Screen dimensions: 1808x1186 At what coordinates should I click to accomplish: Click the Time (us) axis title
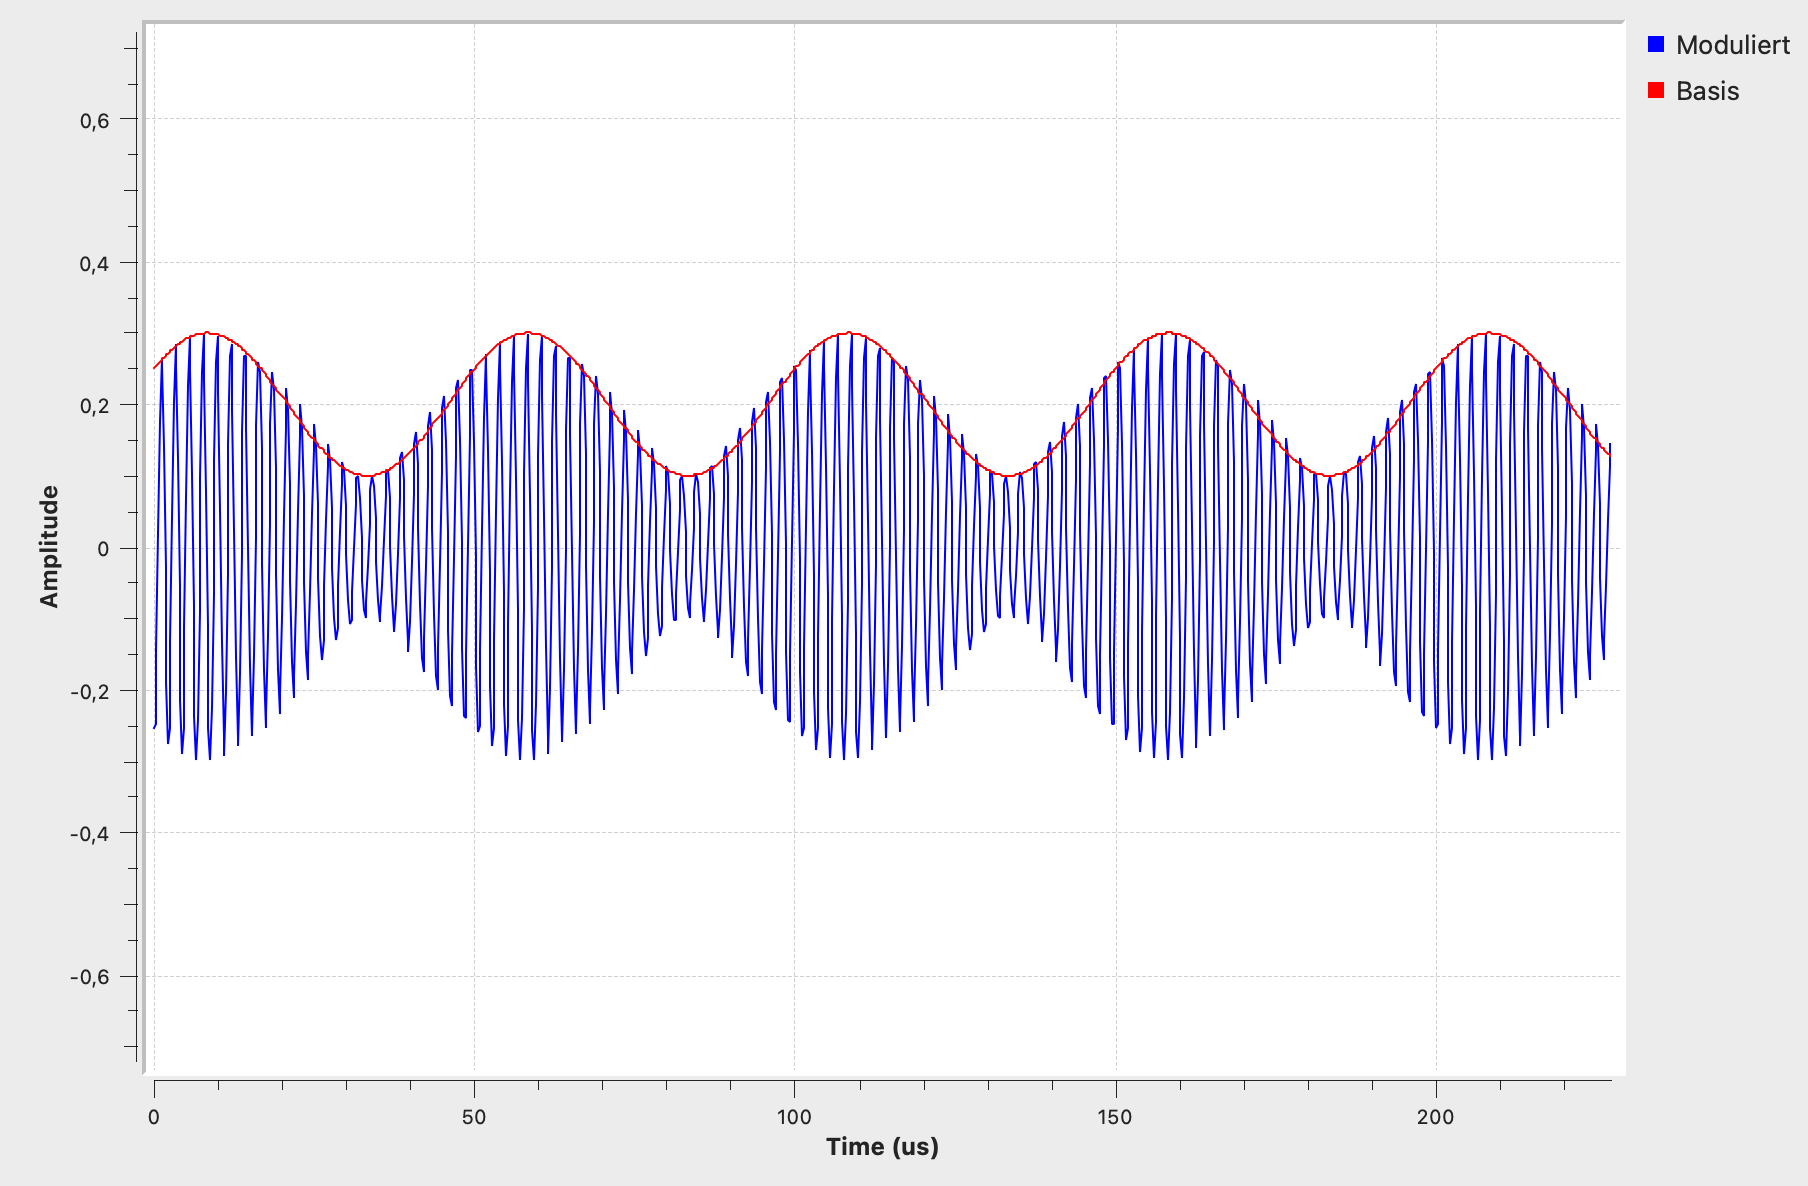tap(882, 1147)
